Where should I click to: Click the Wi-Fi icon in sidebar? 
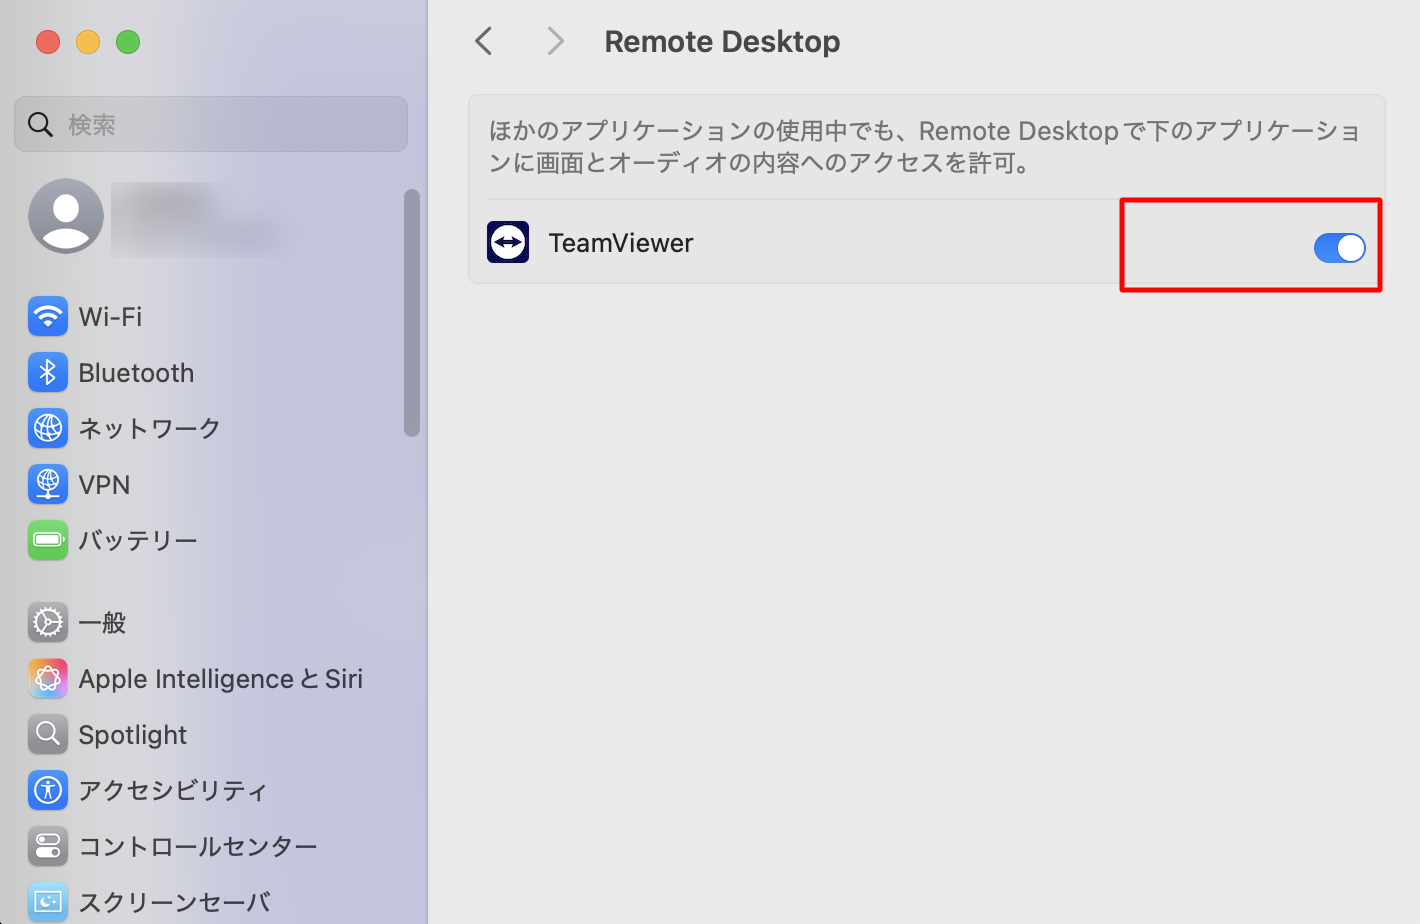pos(48,317)
